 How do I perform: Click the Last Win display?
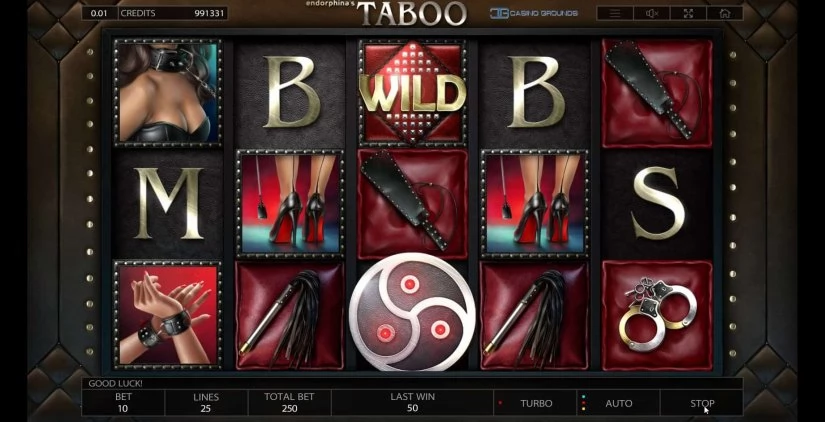(412, 403)
